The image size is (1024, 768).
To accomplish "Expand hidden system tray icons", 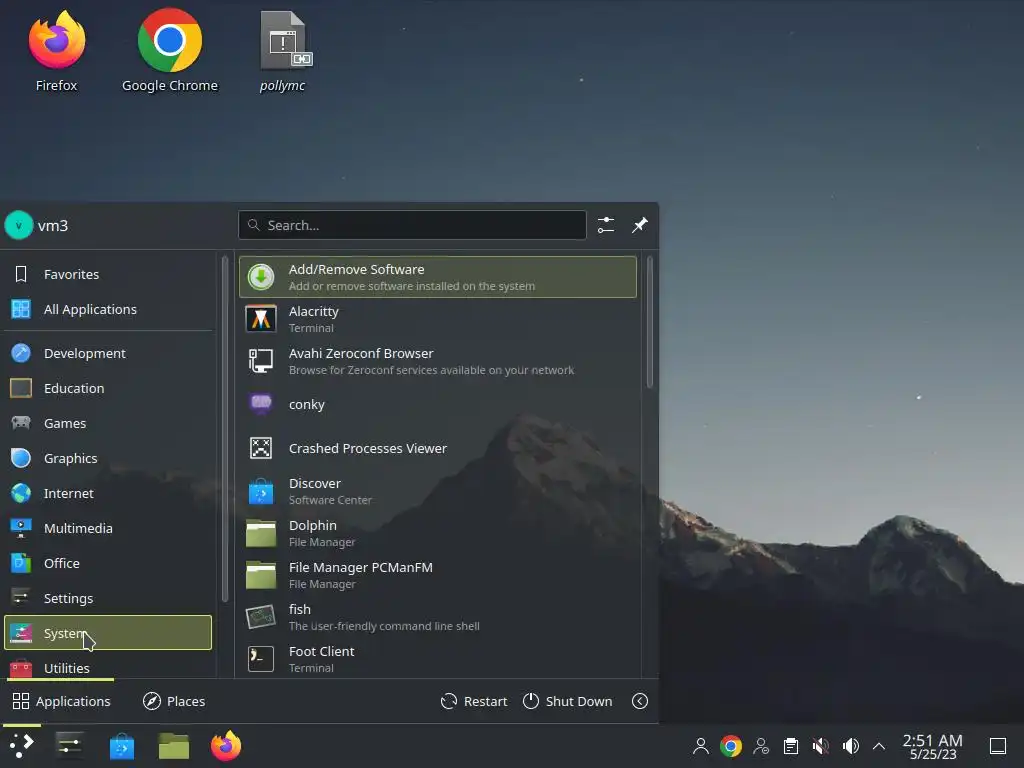I will pos(879,746).
